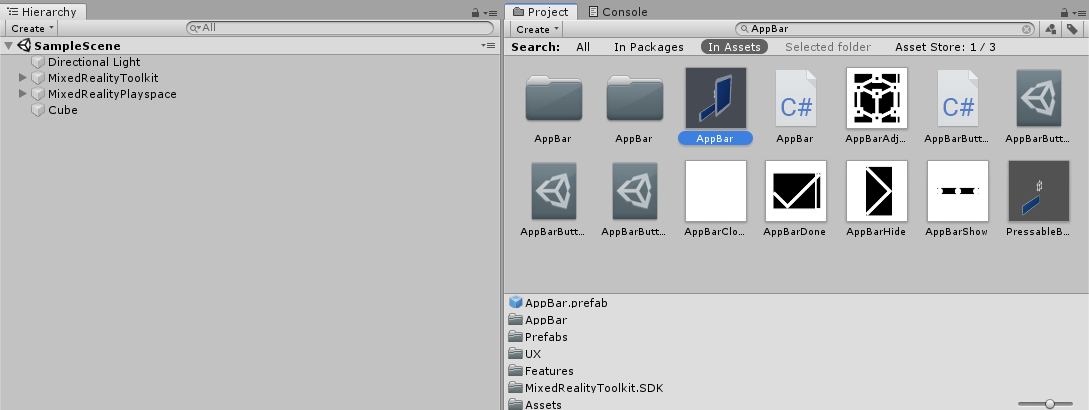Open search by label filter icon
The image size is (1089, 410).
point(1072,29)
